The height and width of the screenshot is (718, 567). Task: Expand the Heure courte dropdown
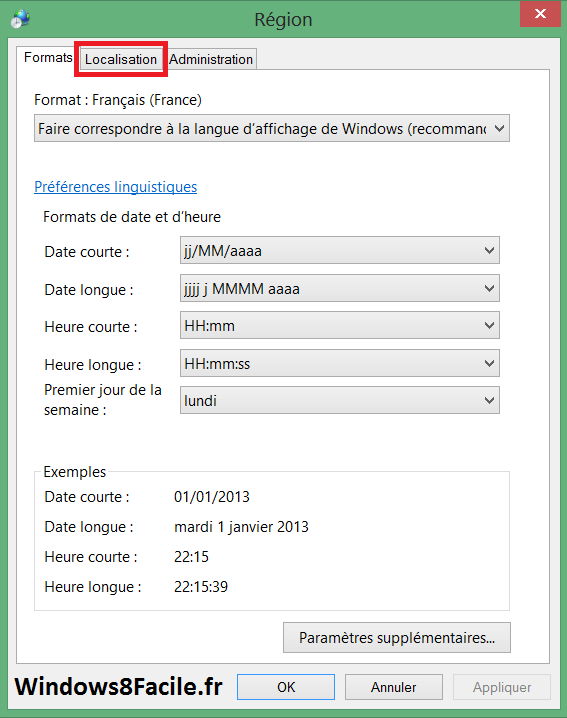pos(339,326)
